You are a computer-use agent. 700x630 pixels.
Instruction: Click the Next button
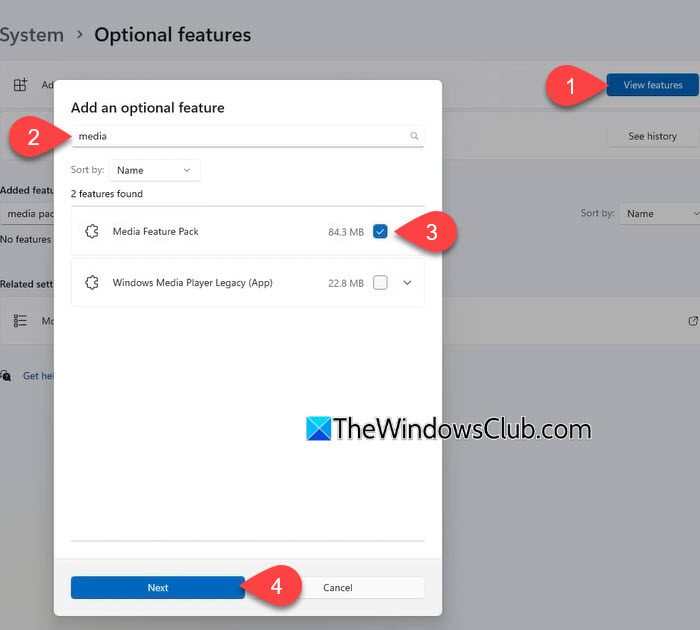coord(158,588)
